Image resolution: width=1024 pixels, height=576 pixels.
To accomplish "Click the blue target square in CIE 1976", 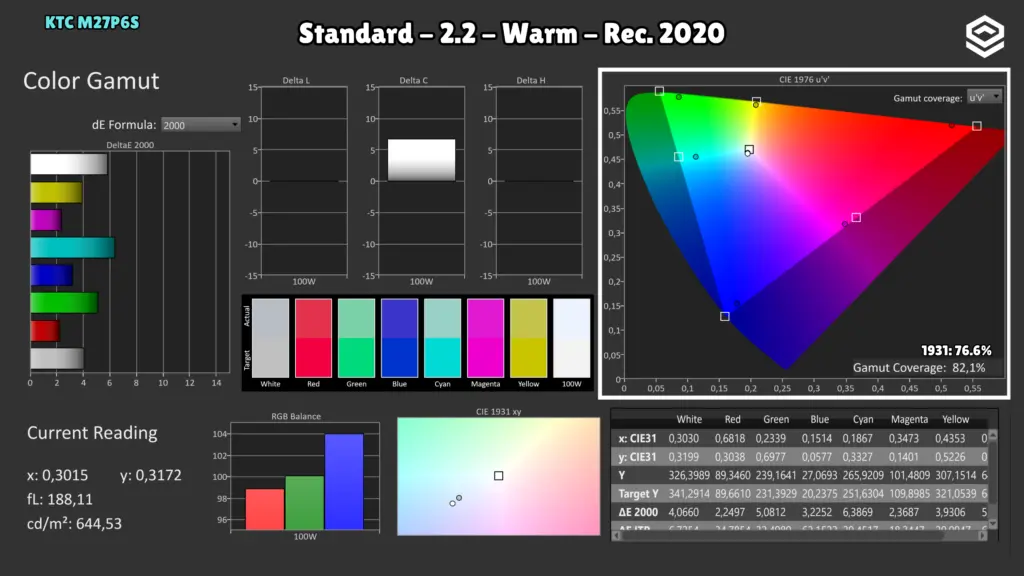I will pyautogui.click(x=724, y=316).
